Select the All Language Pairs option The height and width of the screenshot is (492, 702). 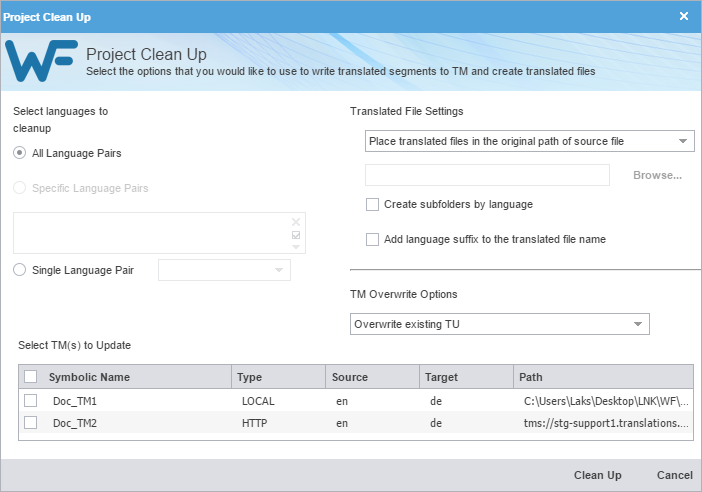coord(20,153)
